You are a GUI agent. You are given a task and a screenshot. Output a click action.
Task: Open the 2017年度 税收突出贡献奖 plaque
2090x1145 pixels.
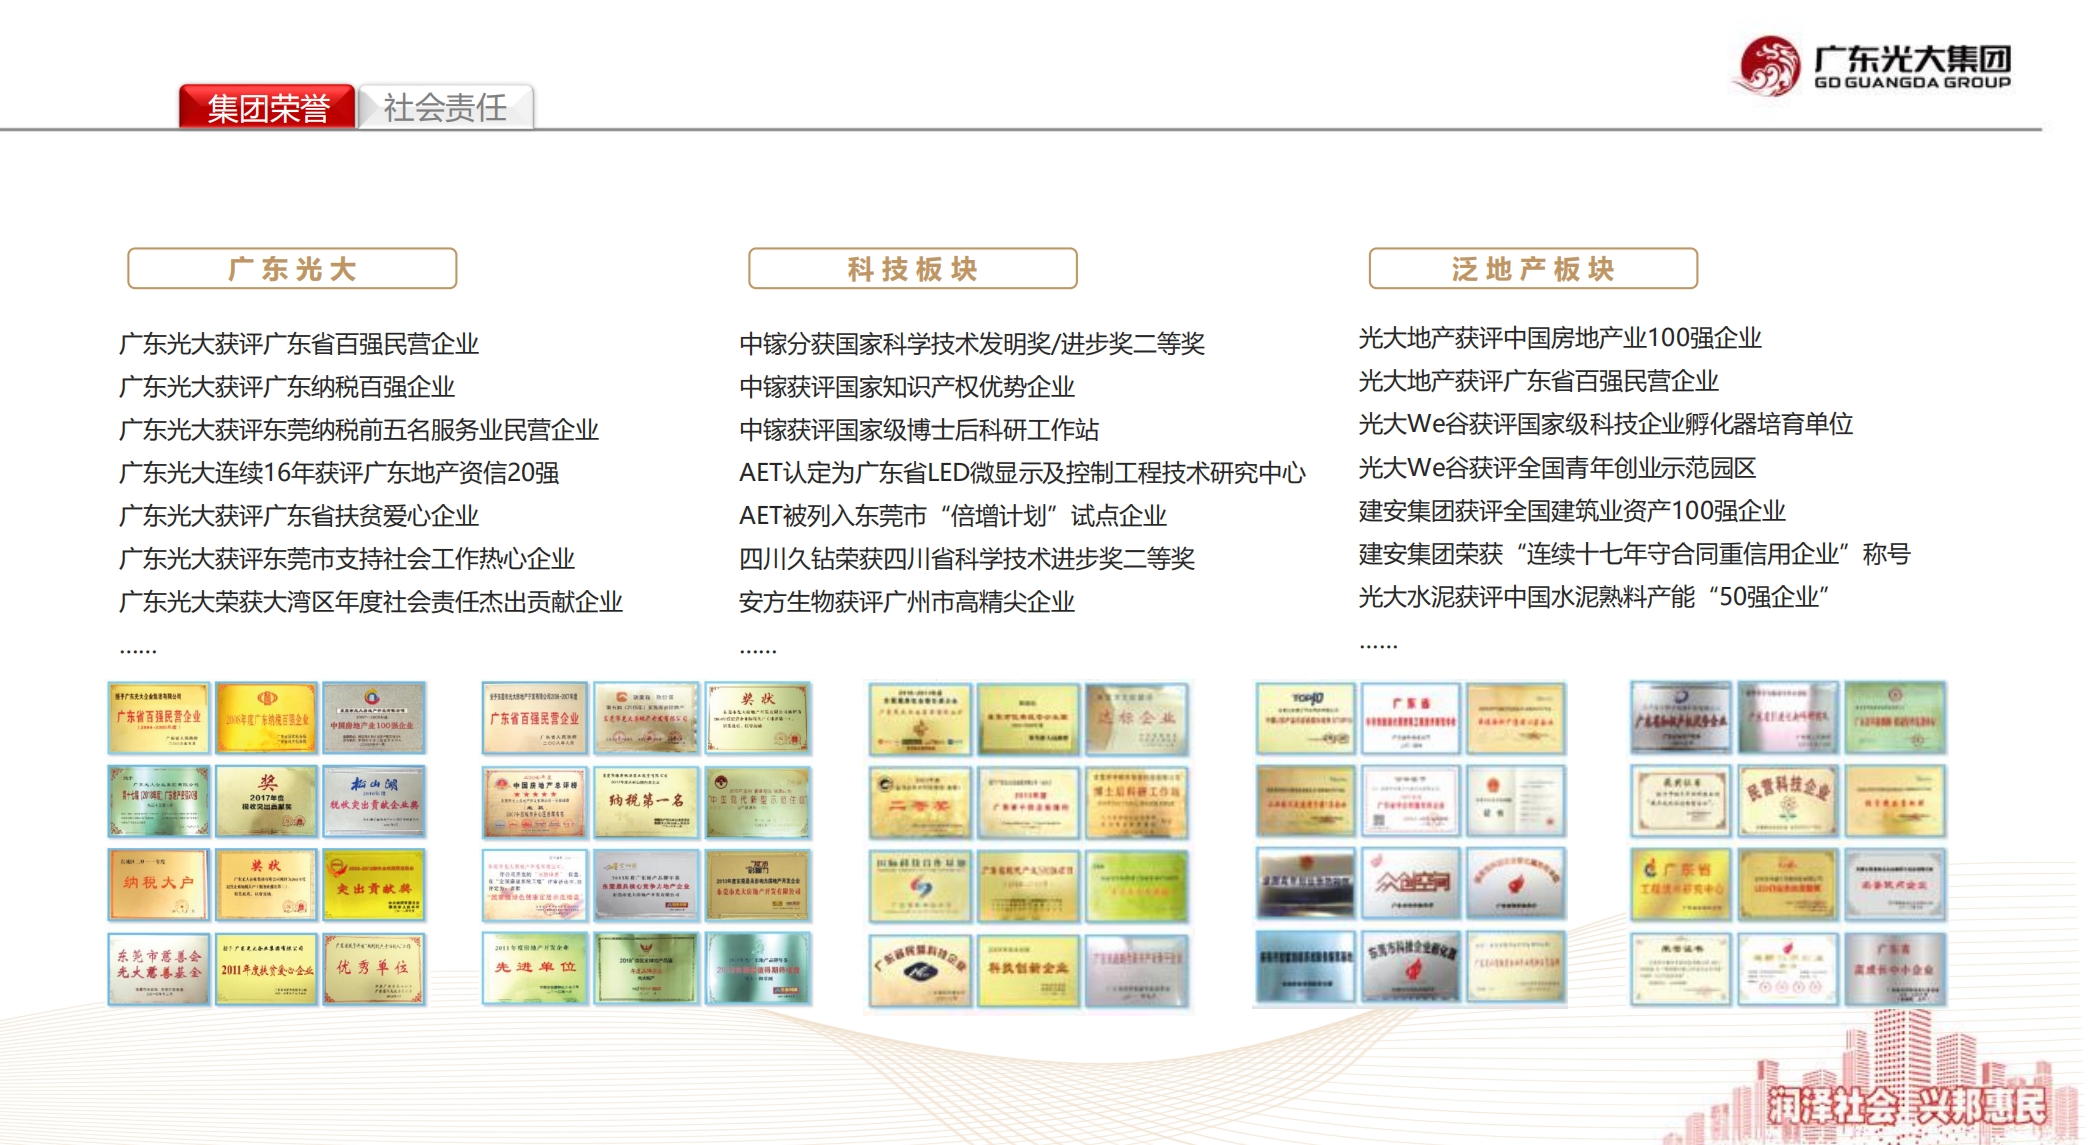[267, 801]
